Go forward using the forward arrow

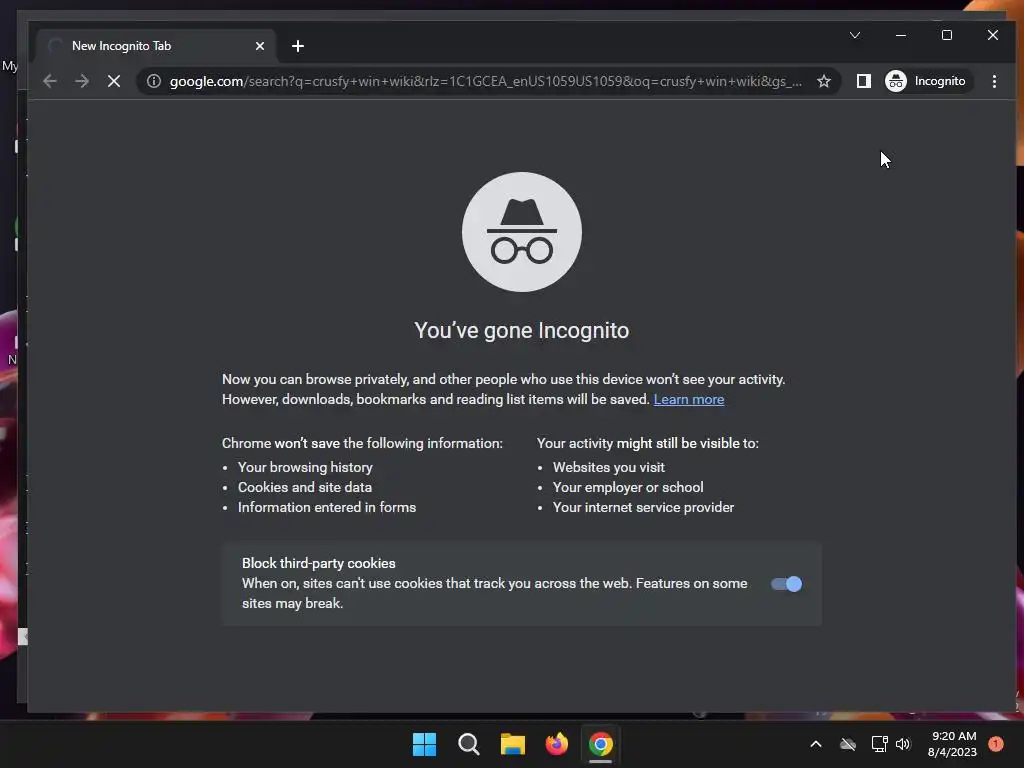pyautogui.click(x=82, y=81)
